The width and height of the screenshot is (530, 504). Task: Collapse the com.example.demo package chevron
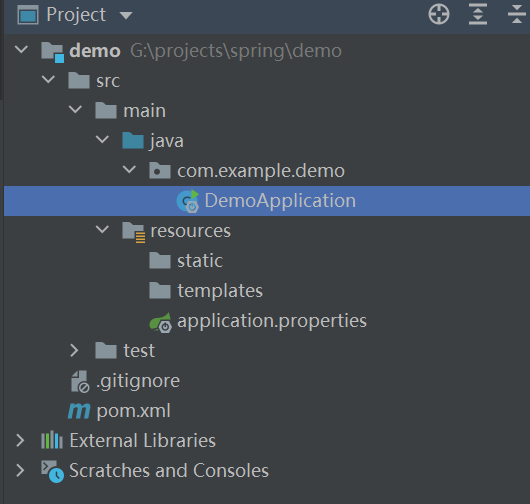(x=129, y=169)
